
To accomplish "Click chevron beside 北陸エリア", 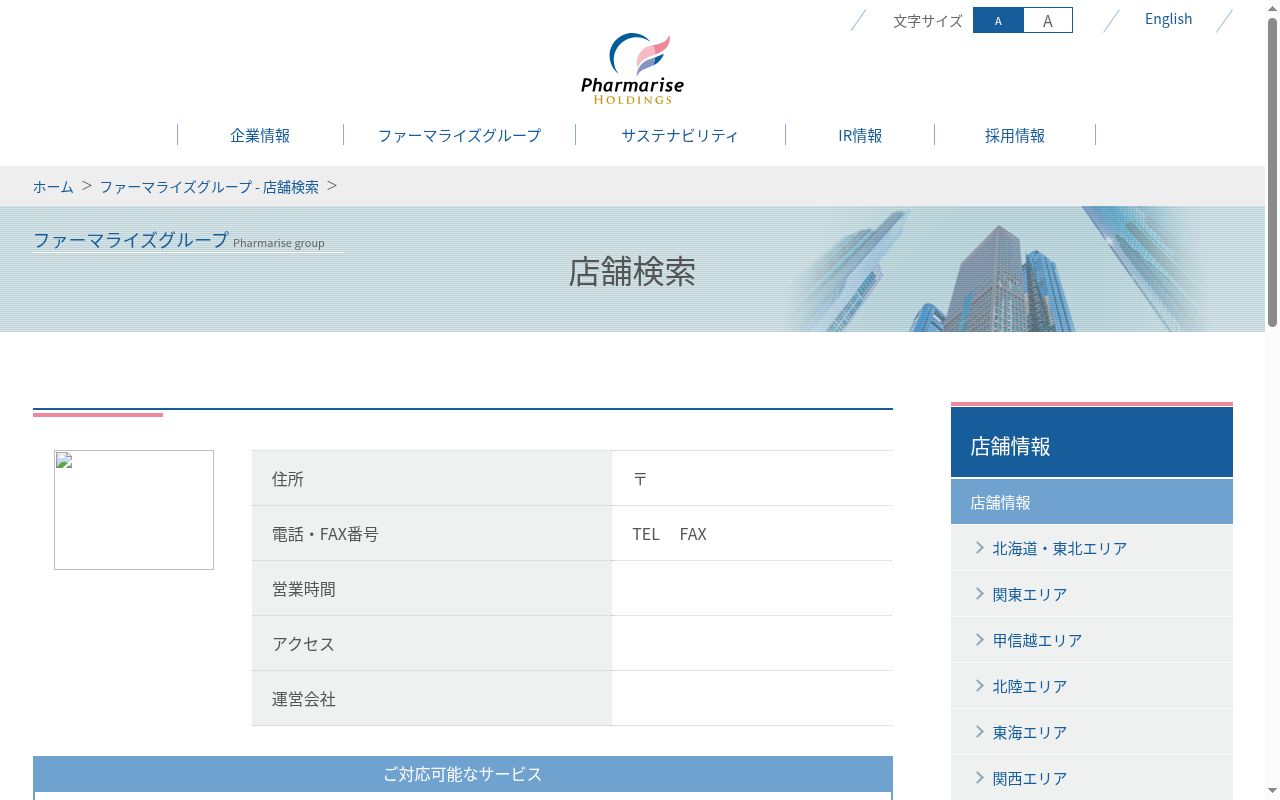I will coord(980,686).
